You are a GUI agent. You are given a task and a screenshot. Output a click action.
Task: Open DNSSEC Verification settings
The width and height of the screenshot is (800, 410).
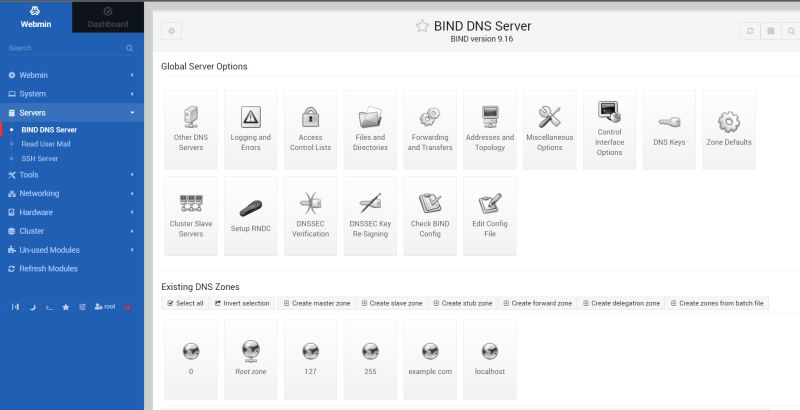tap(310, 216)
